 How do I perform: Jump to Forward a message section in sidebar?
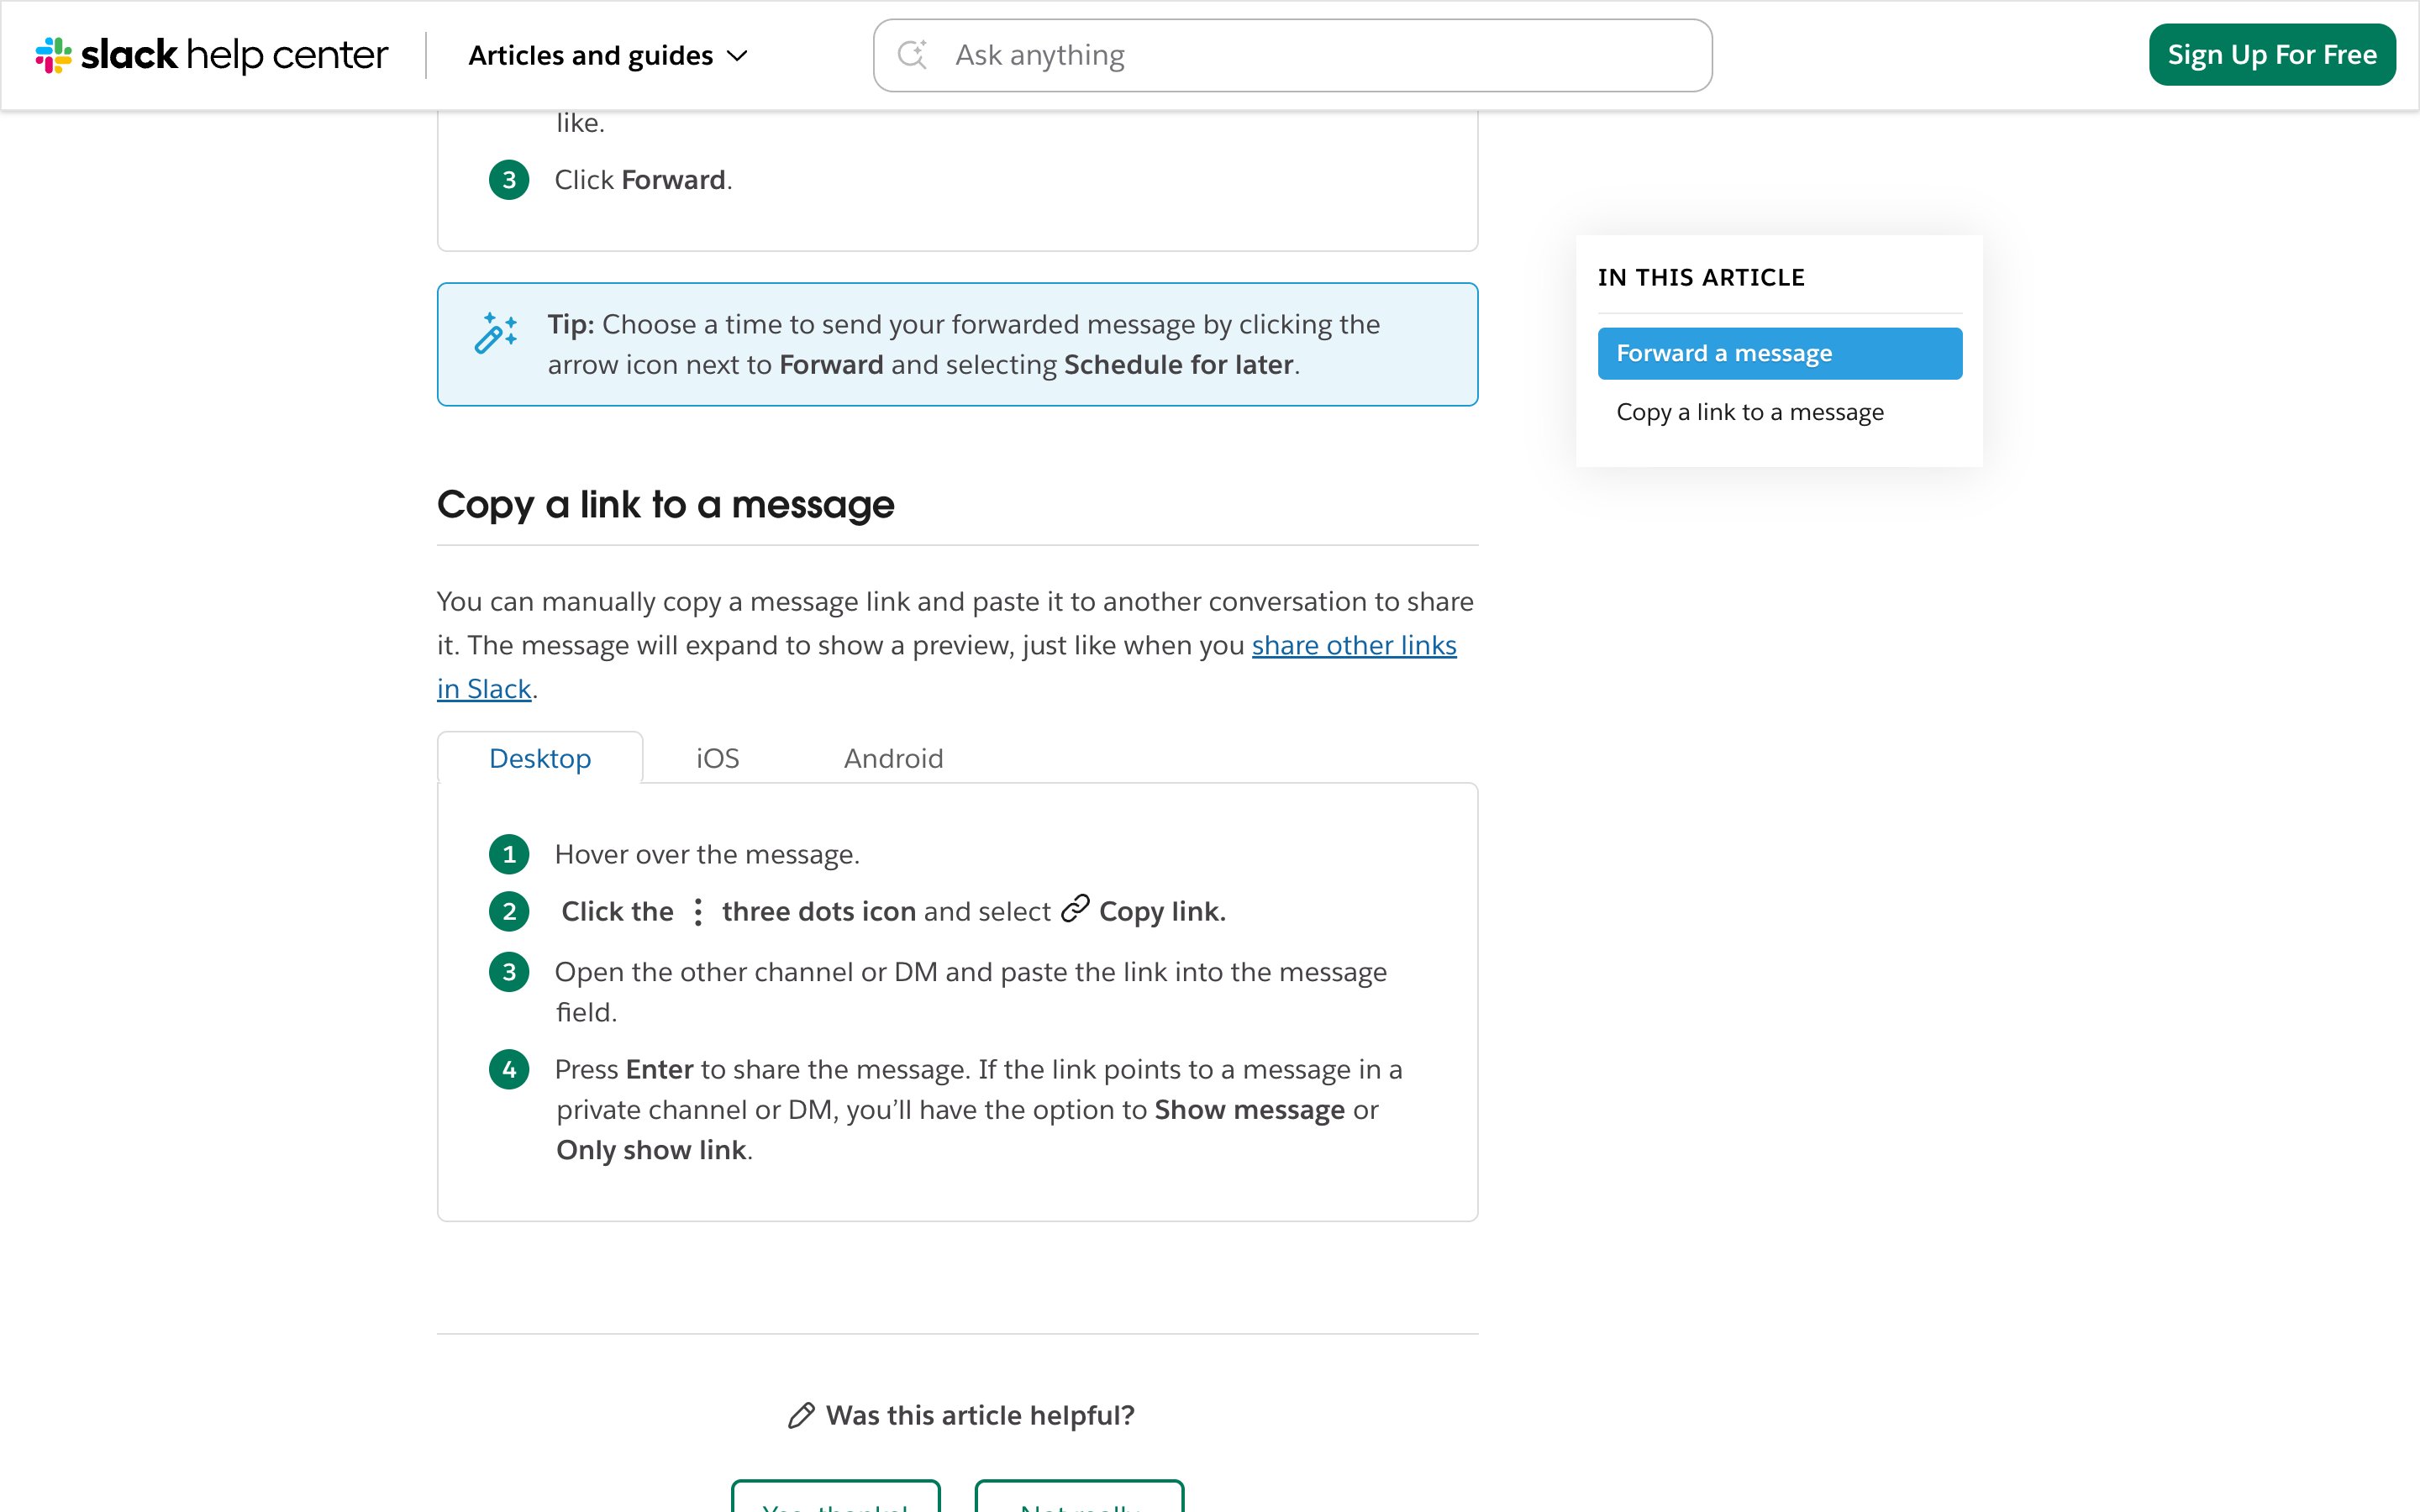click(x=1780, y=354)
